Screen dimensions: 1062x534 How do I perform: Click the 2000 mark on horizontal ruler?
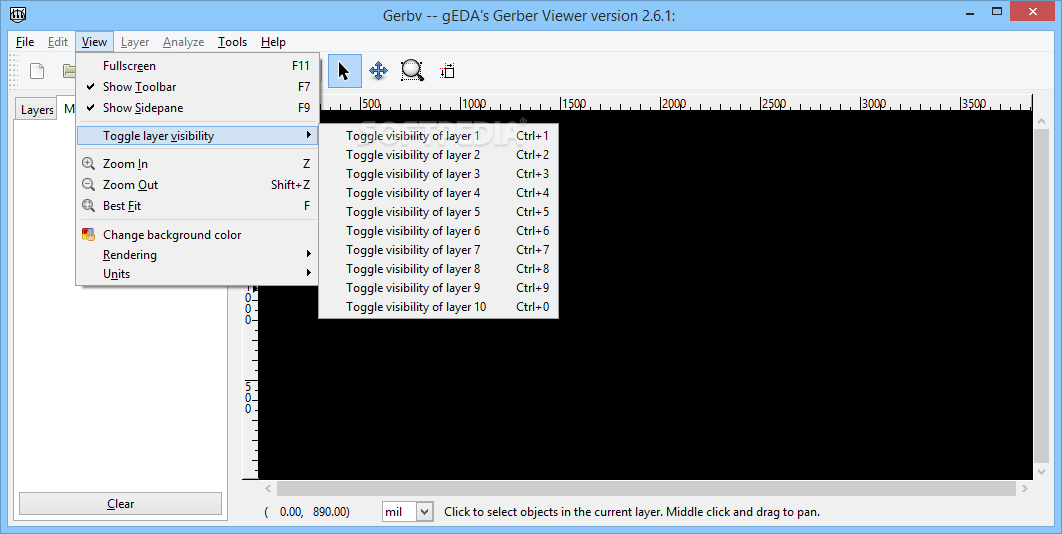tap(674, 104)
